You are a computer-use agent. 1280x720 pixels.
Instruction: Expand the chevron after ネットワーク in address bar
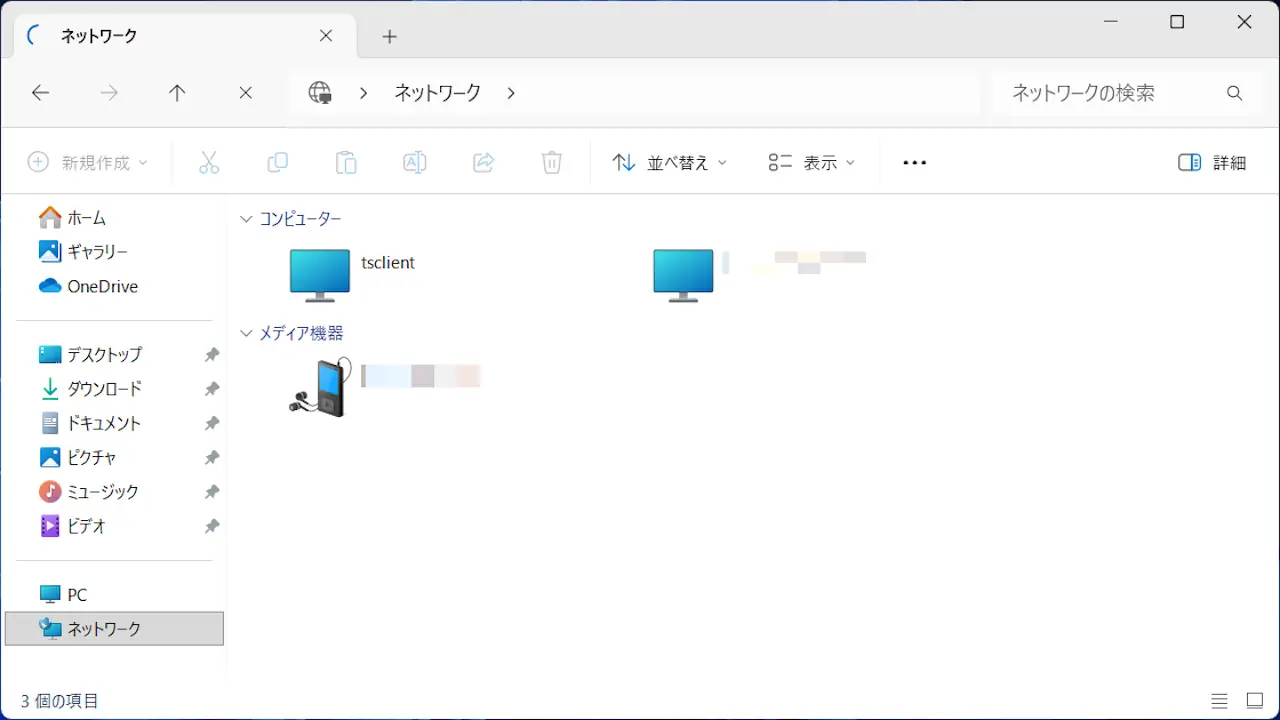coord(511,93)
